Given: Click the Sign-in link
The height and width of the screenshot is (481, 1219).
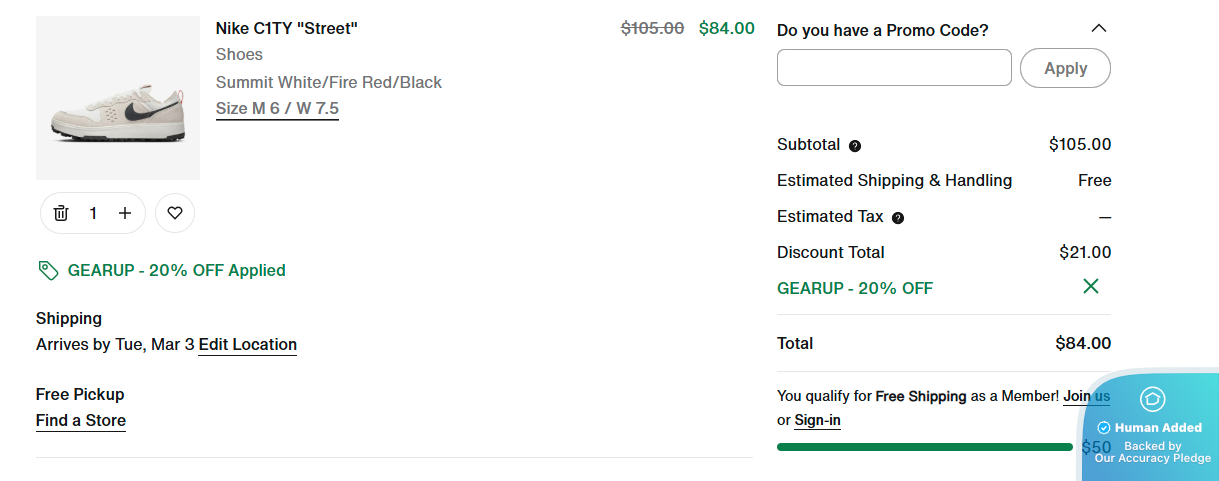Looking at the screenshot, I should click(817, 420).
